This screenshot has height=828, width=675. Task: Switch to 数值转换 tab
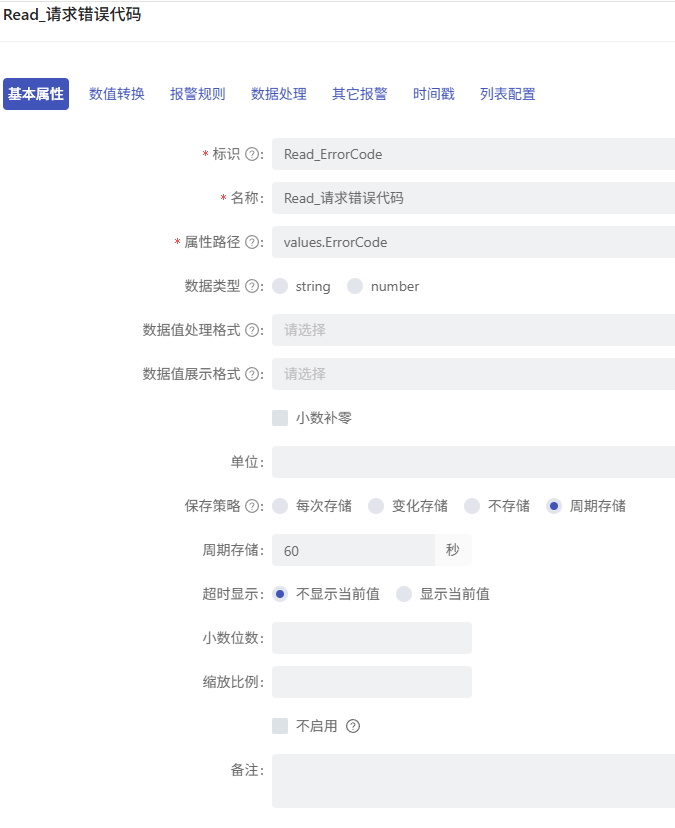(117, 94)
